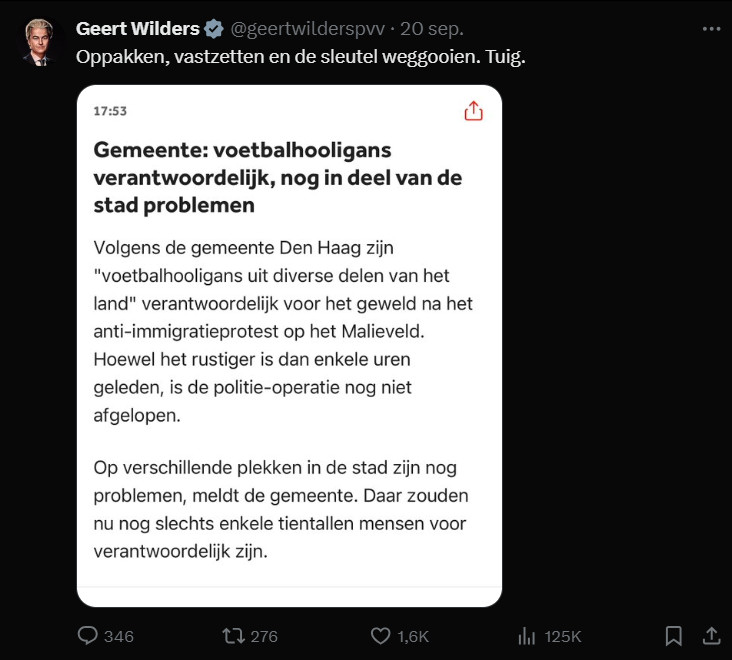This screenshot has width=732, height=660.
Task: Click the tweet text 'Oppakken, vastzetten'
Action: coord(300,57)
